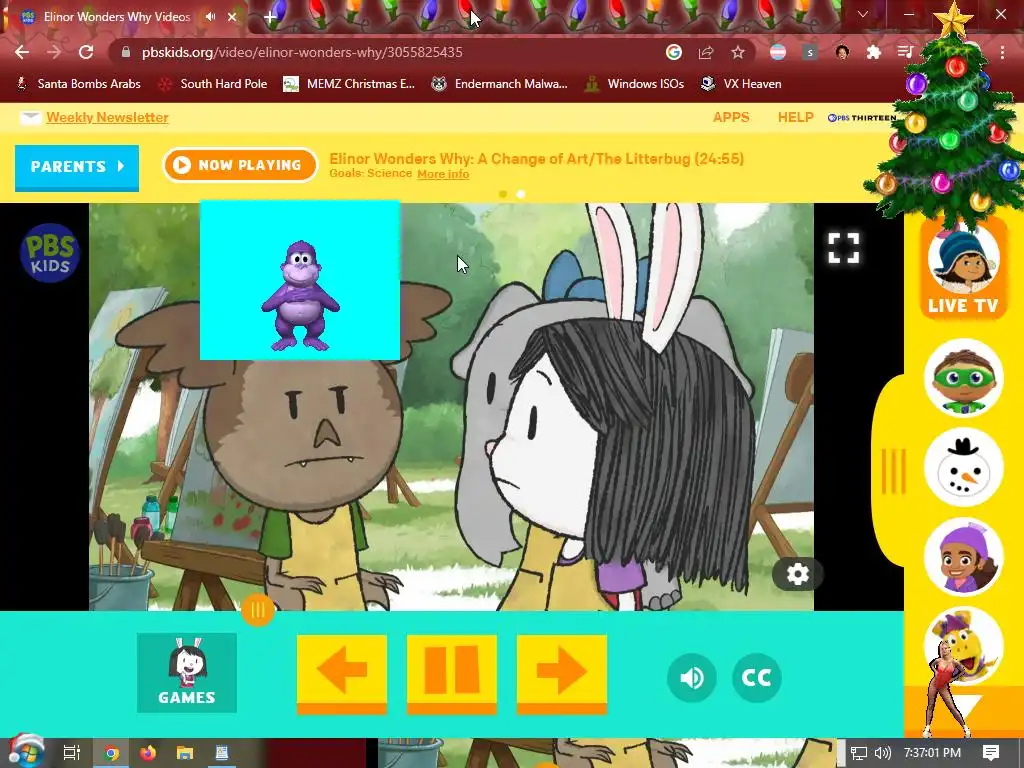Open the HELP menu item
This screenshot has width=1024, height=768.
pos(795,118)
